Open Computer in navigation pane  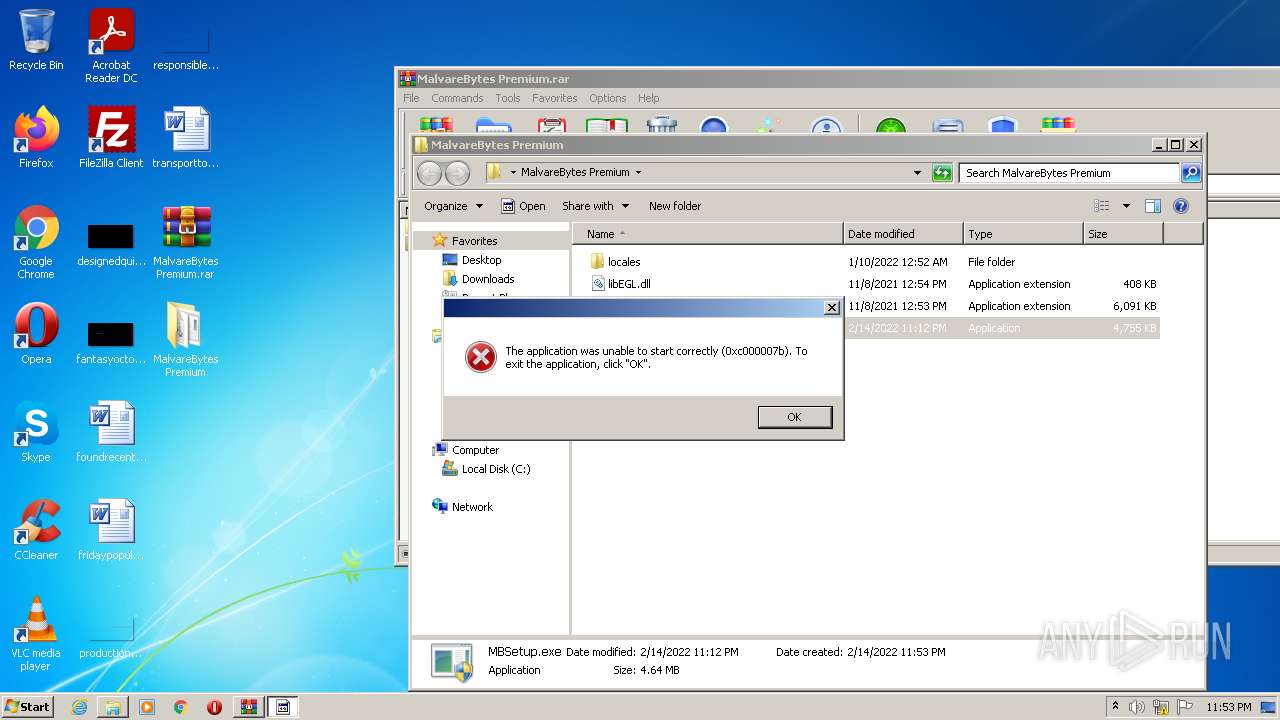click(x=474, y=450)
